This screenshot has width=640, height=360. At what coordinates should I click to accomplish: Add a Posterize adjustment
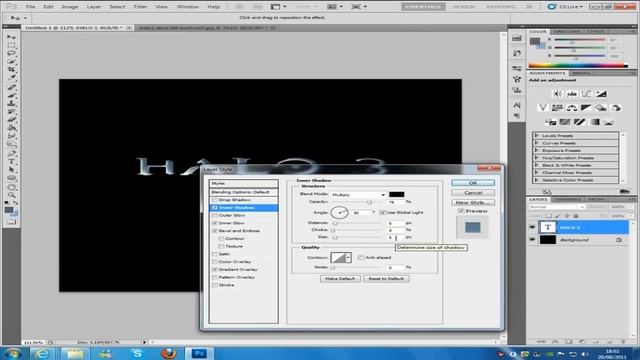(564, 122)
